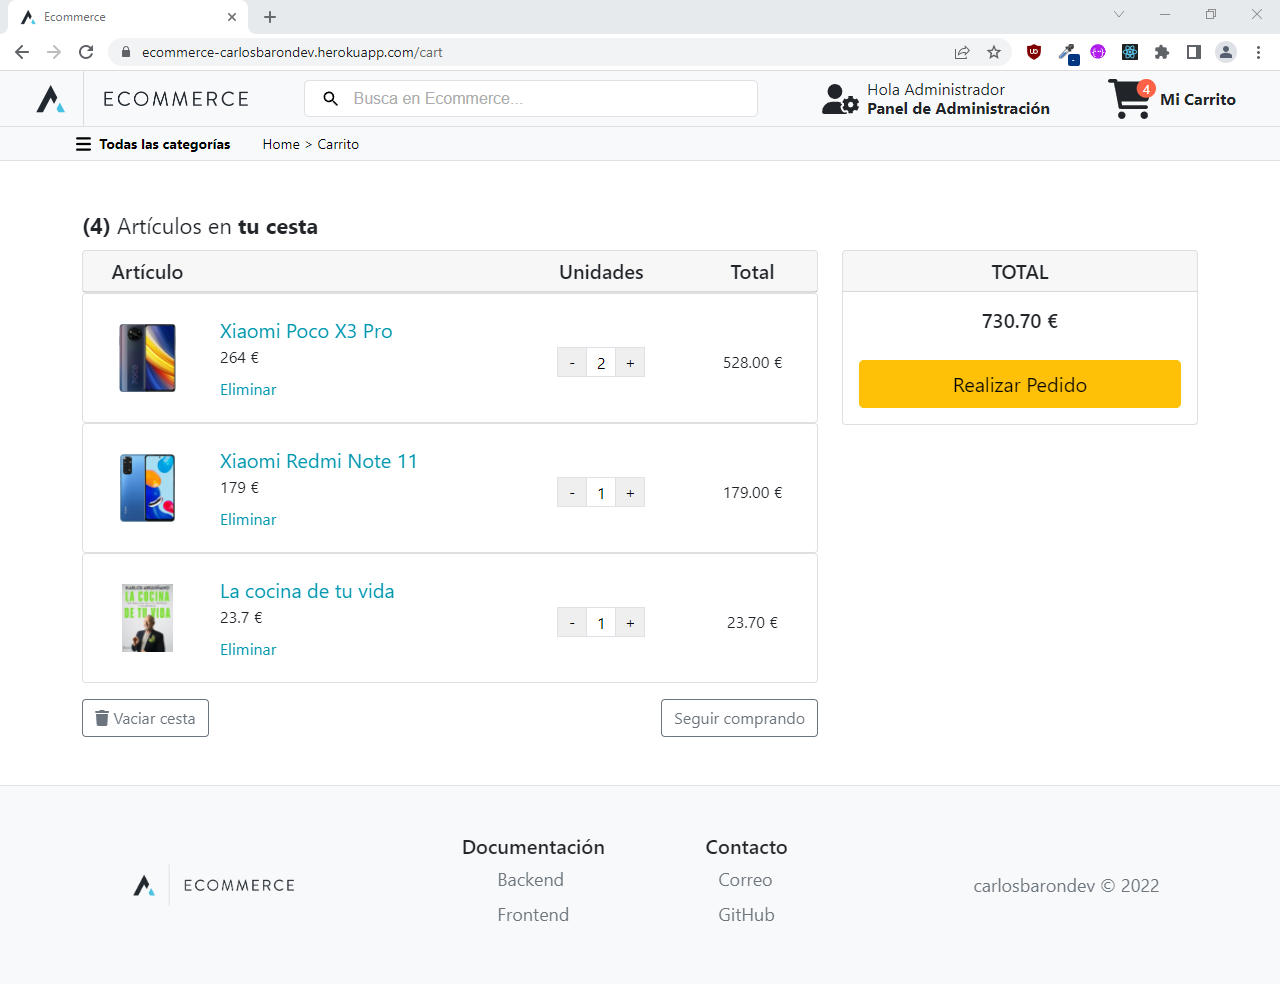Image resolution: width=1280 pixels, height=984 pixels.
Task: Open the tab search chevron
Action: click(1119, 15)
